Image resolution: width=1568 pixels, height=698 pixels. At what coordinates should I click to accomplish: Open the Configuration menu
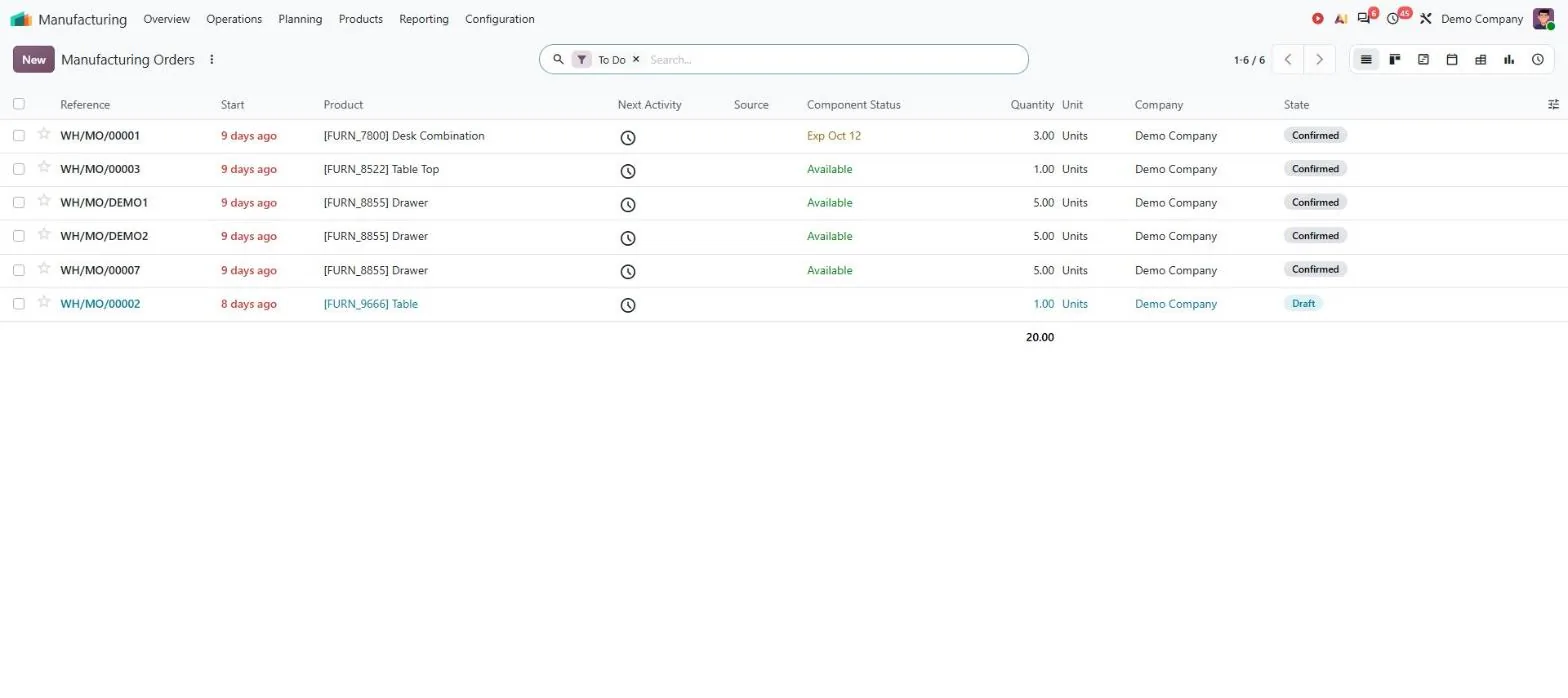point(500,19)
